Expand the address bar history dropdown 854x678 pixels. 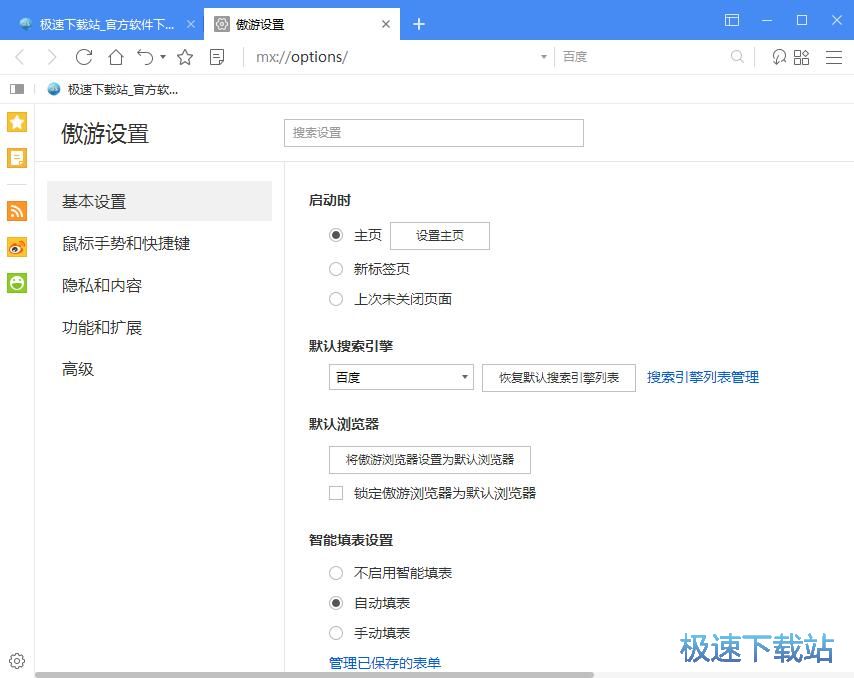click(543, 57)
